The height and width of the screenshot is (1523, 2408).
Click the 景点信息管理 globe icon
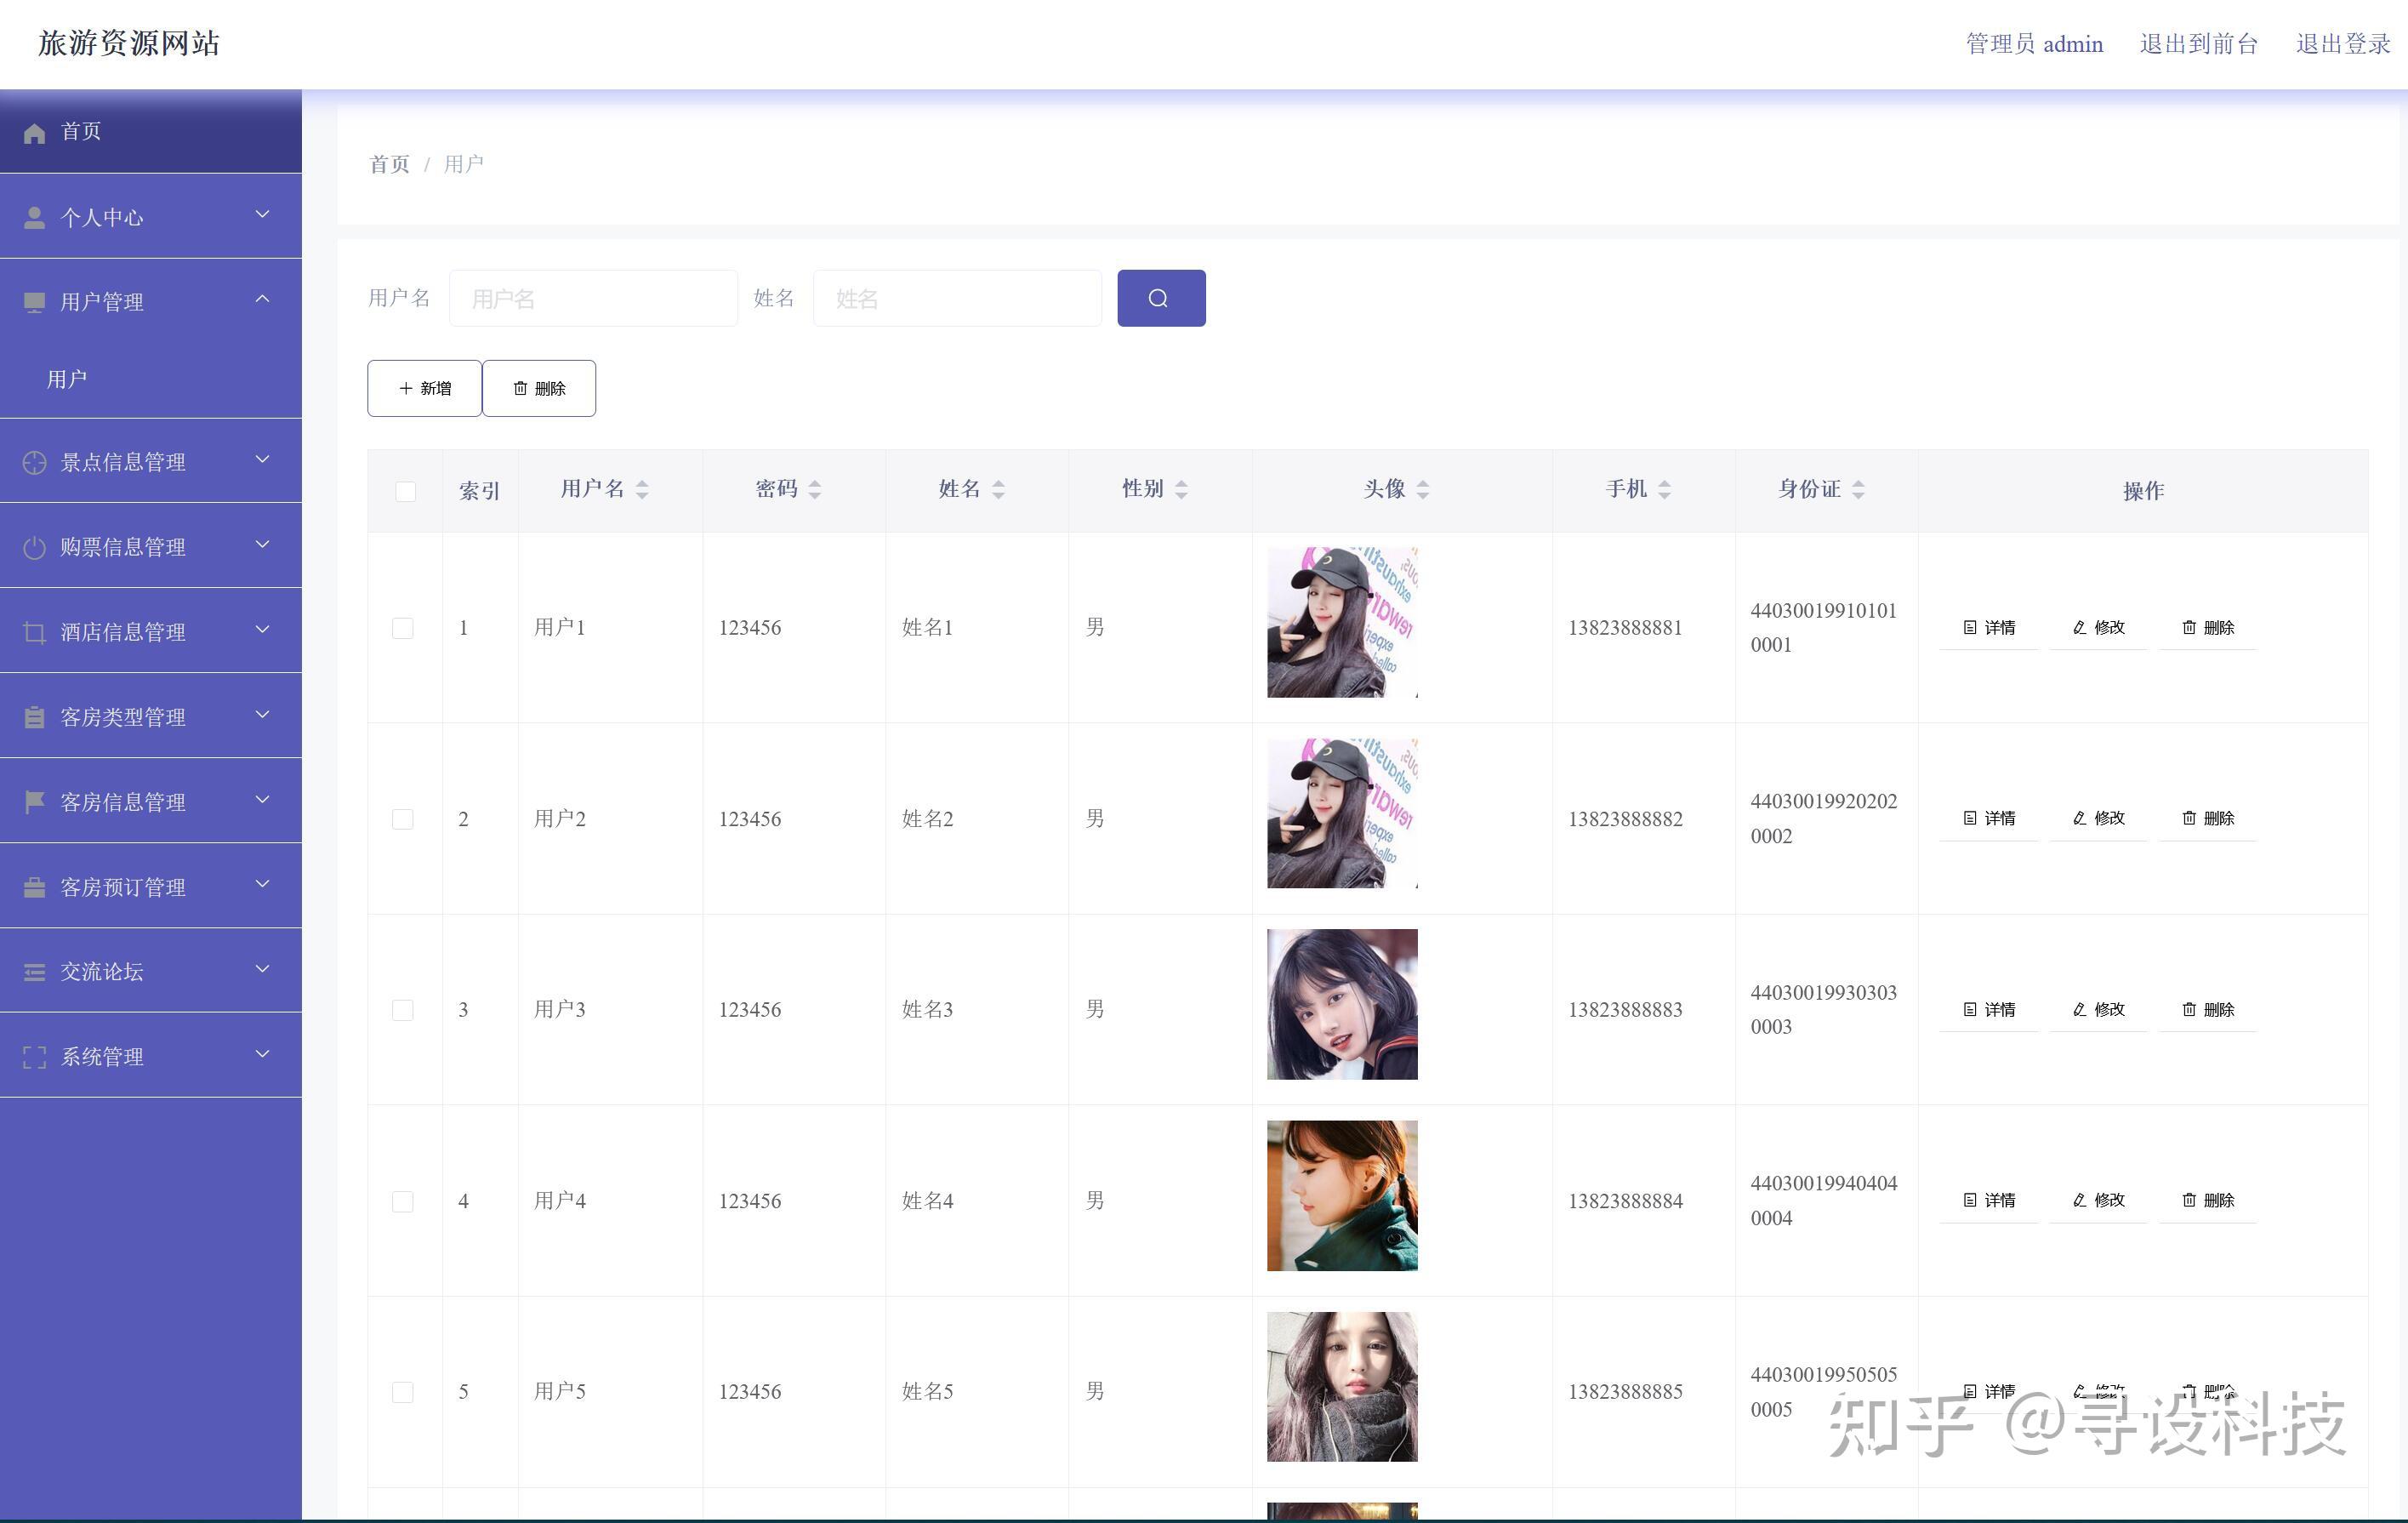[33, 461]
